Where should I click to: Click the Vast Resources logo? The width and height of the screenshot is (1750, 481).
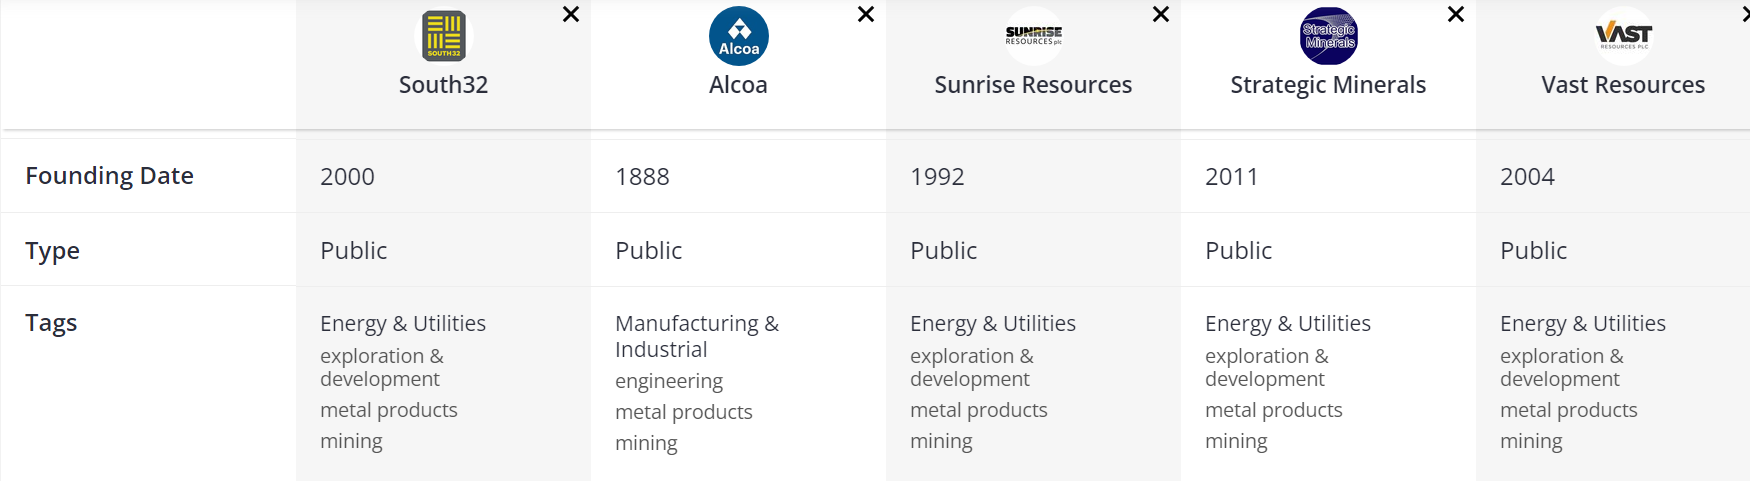1623,36
